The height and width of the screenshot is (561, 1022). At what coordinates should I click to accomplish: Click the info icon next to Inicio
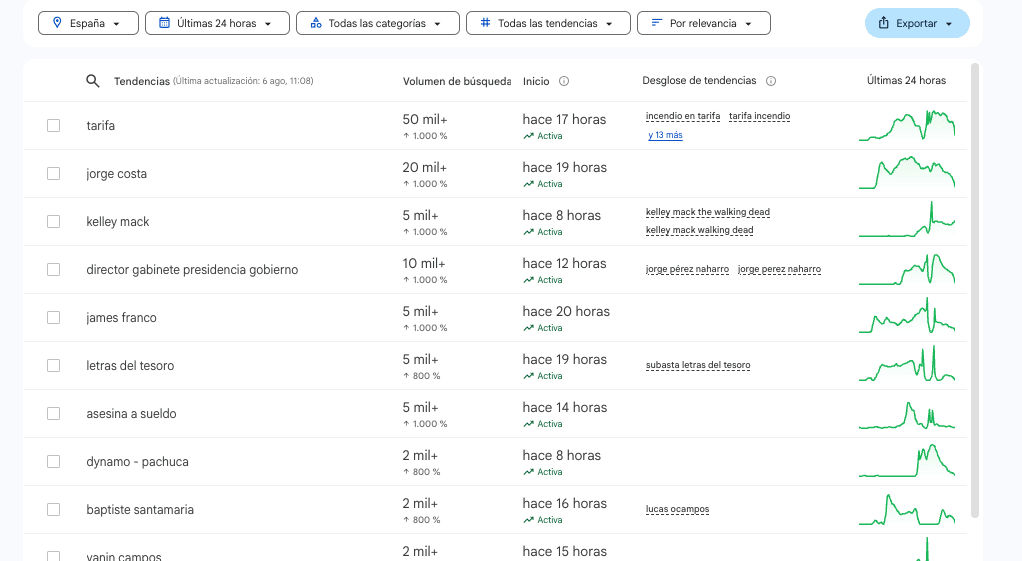click(x=564, y=81)
